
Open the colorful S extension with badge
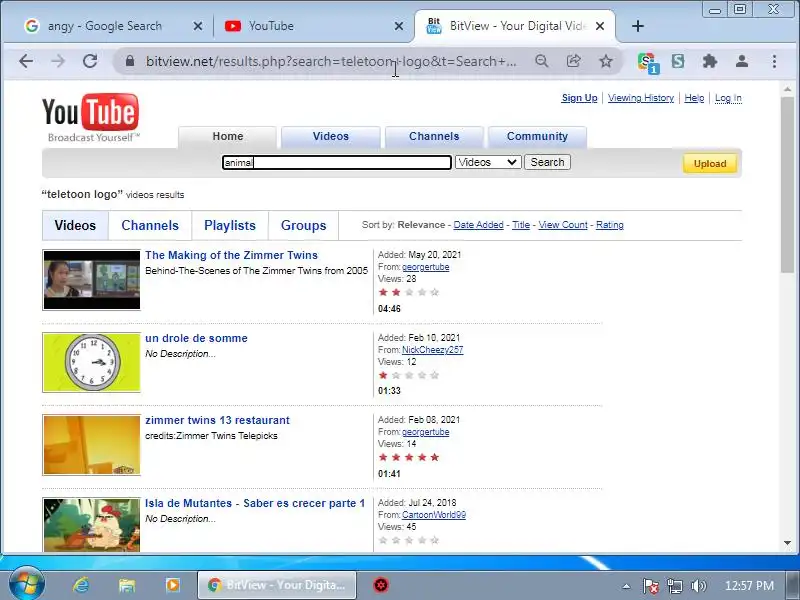648,63
